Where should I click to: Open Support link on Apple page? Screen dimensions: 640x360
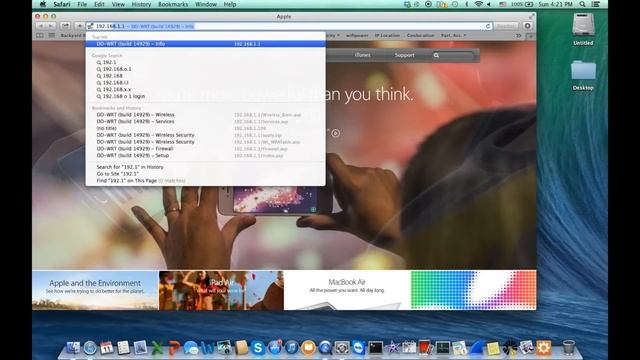[404, 55]
